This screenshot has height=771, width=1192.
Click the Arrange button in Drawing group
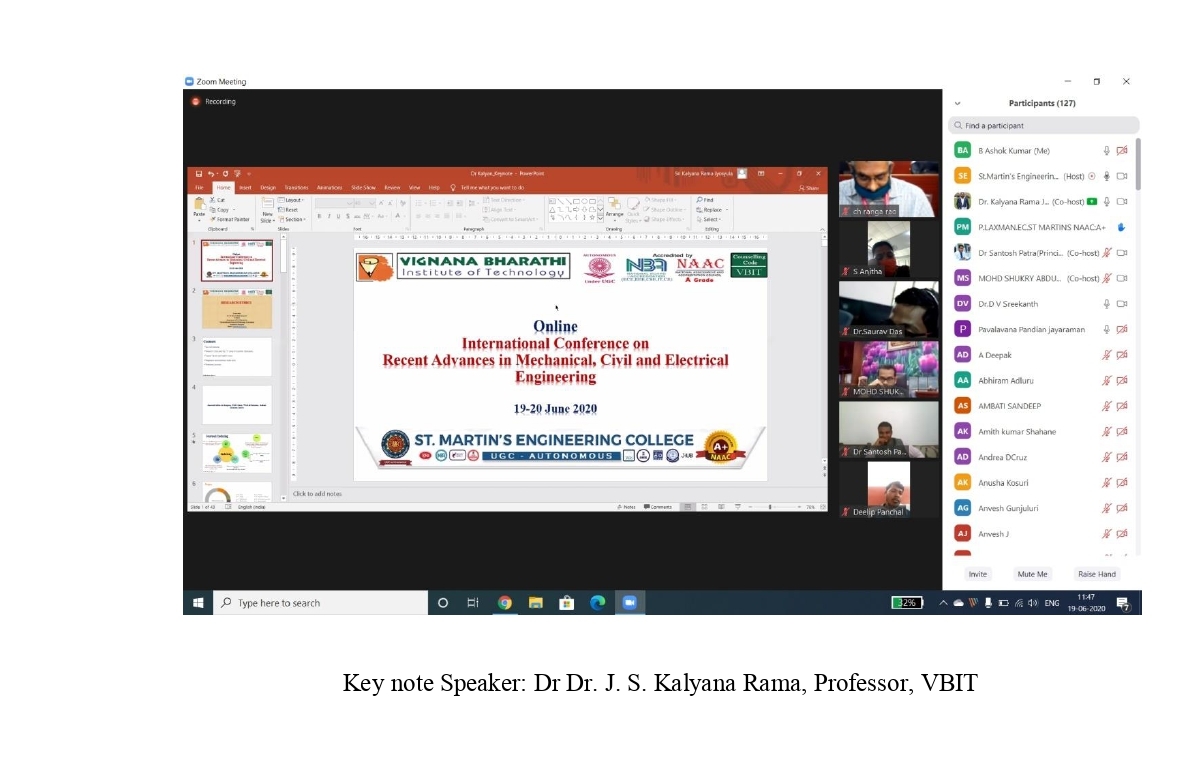point(614,209)
